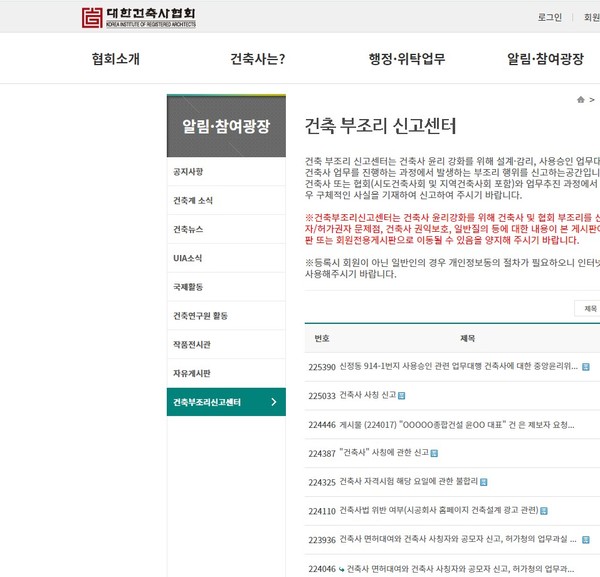600x577 pixels.
Task: Click attachment icon next to post 225390
Action: pyautogui.click(x=585, y=367)
